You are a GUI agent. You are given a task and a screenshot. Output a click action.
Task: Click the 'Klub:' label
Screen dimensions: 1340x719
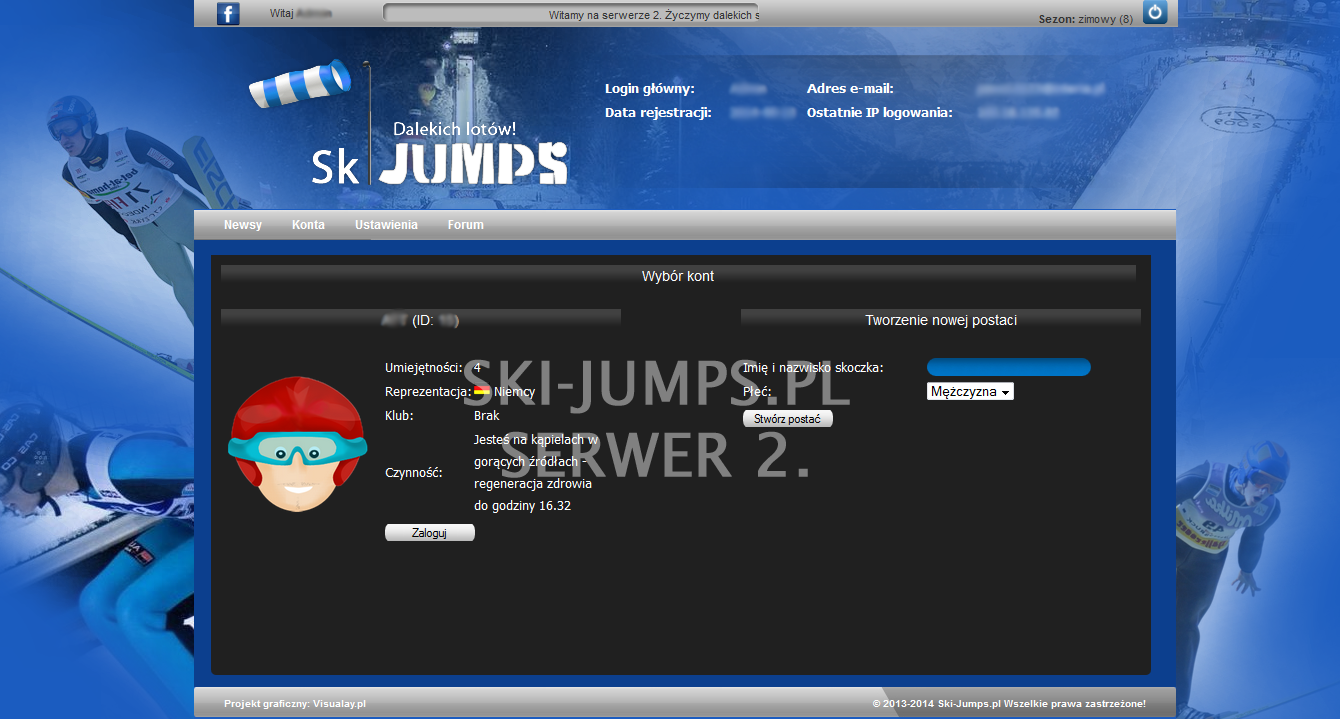click(x=399, y=416)
